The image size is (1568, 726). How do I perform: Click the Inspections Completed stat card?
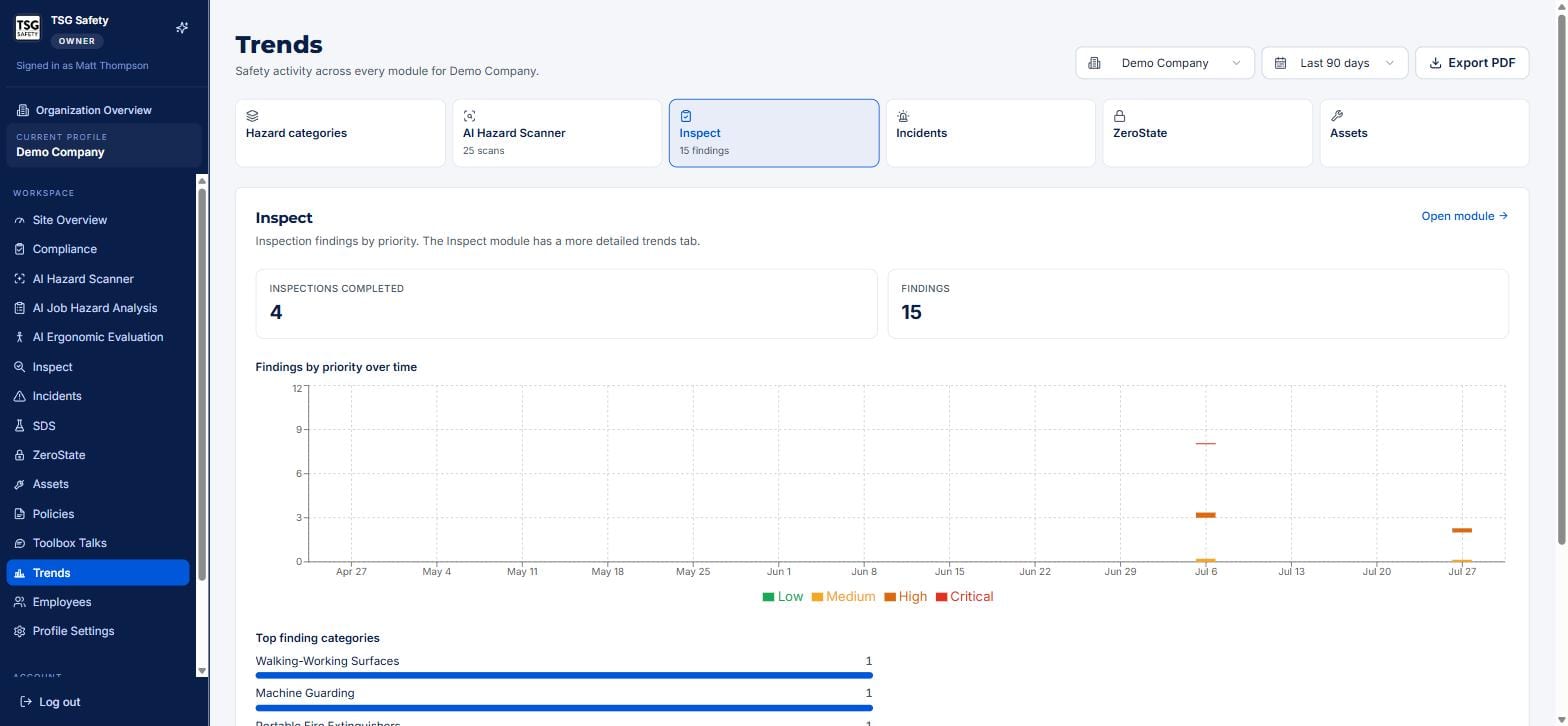tap(566, 304)
